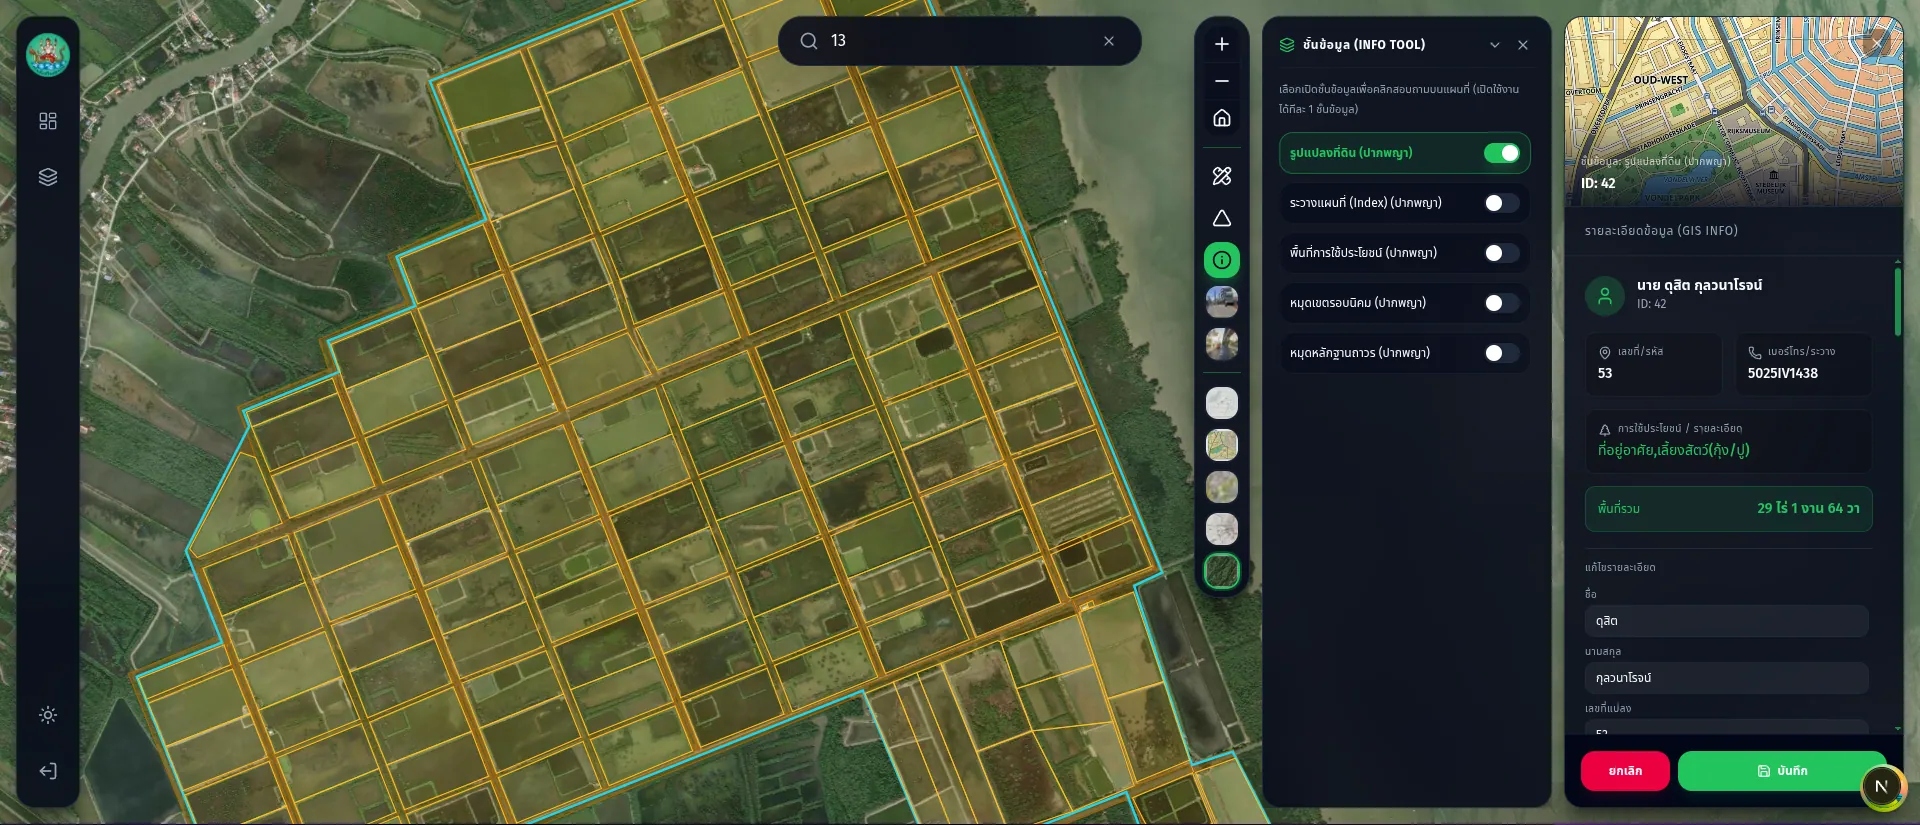Screen dimensions: 1920x825
Task: Click the phone icon beside เบอร์โทร/ระวาง
Action: pos(1754,352)
